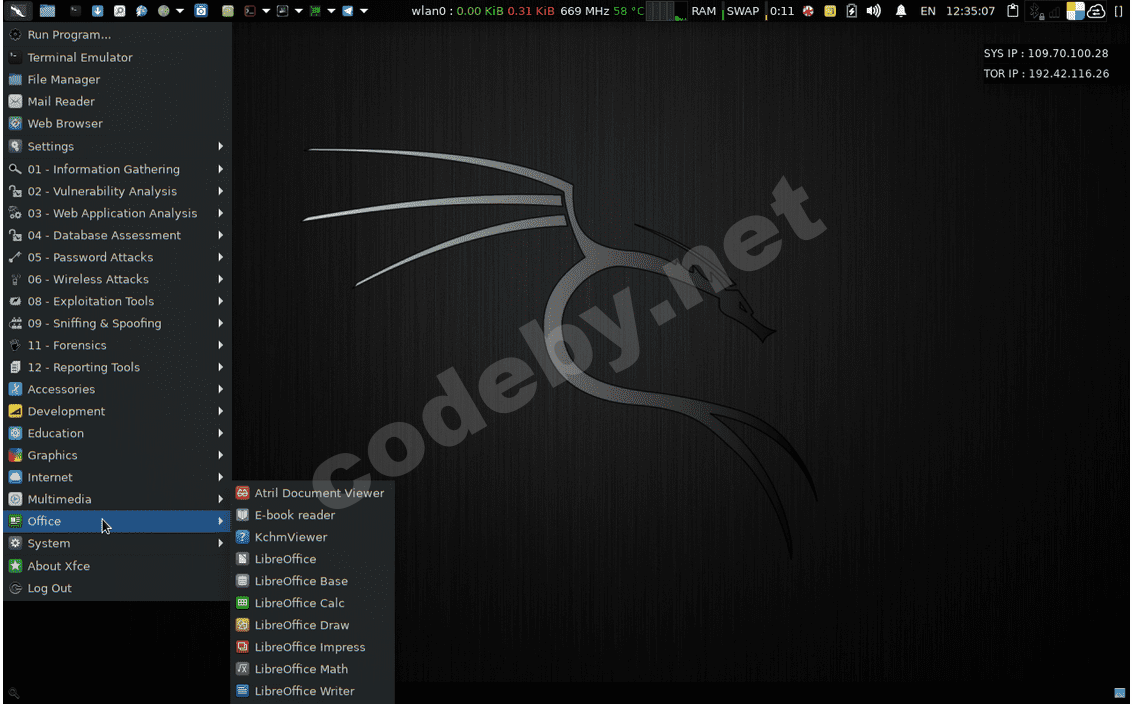Click the small black terminal launcher near menu button

pyautogui.click(x=75, y=11)
